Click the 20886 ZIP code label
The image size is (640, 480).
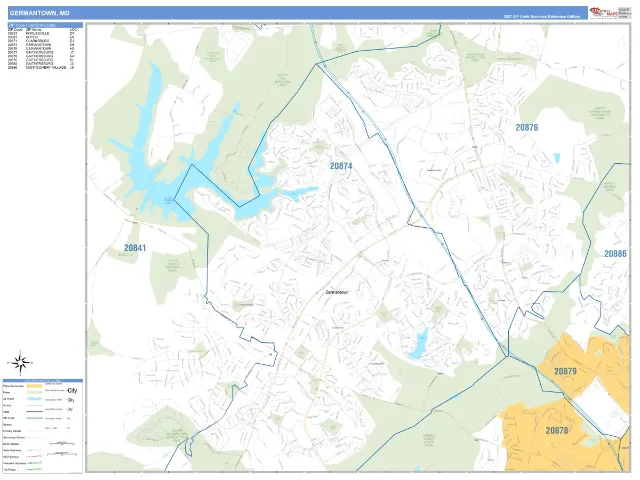(x=615, y=253)
